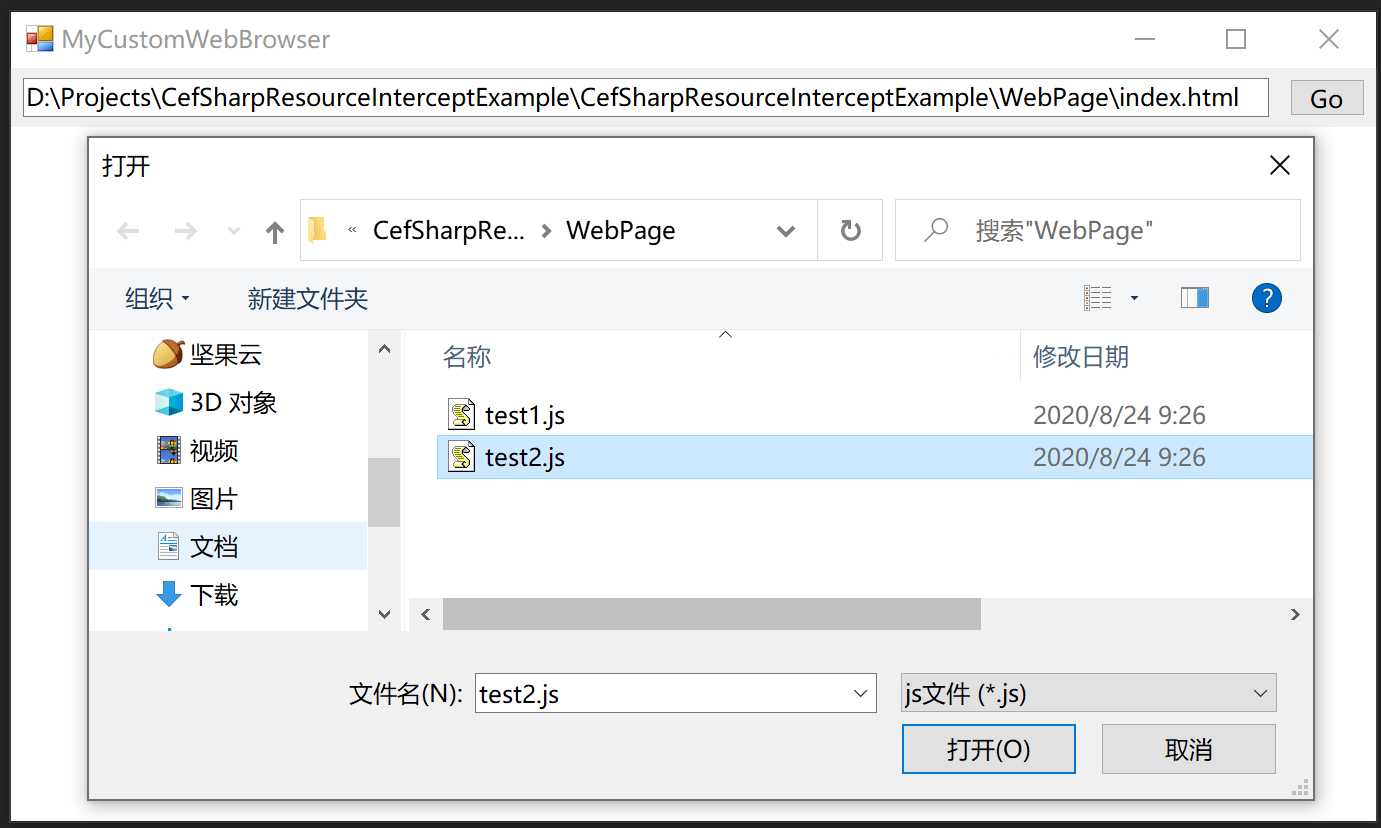
Task: Select 文档 in the navigation pane
Action: click(x=228, y=546)
